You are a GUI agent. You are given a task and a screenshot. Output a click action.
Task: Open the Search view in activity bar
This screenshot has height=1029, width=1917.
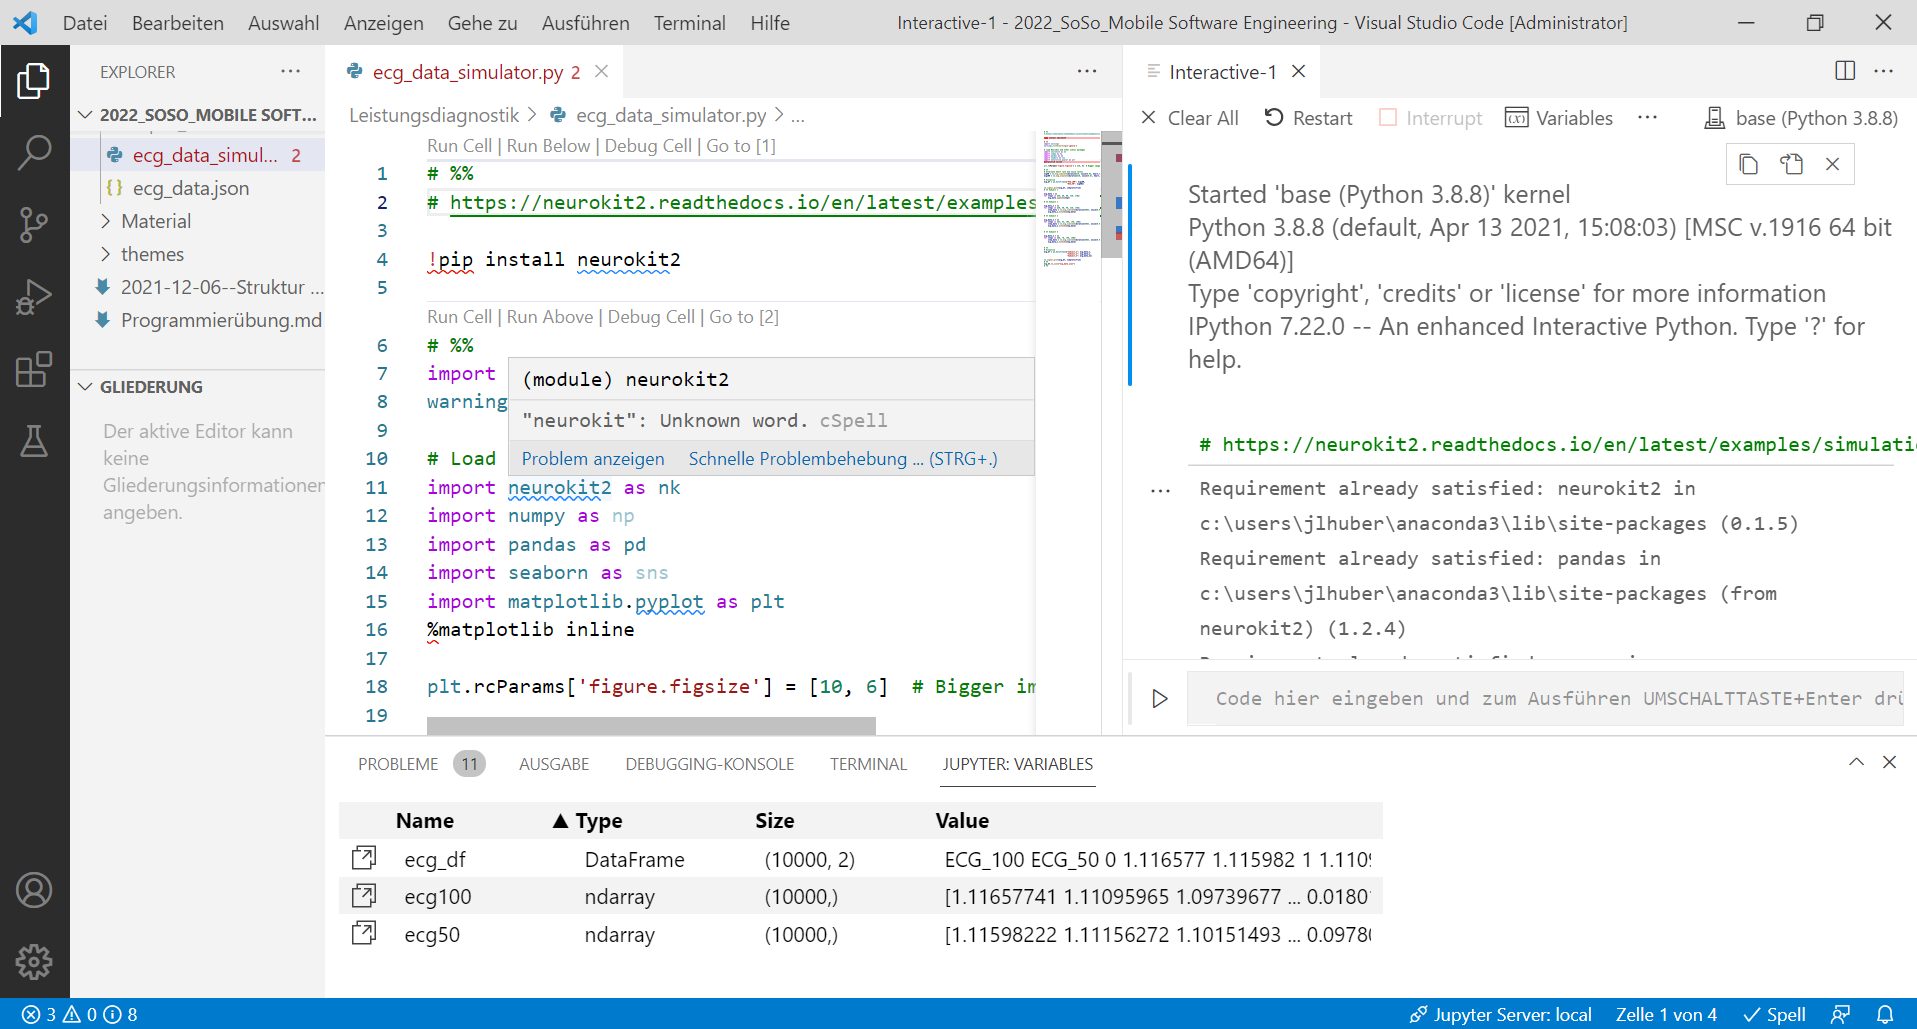[x=34, y=153]
